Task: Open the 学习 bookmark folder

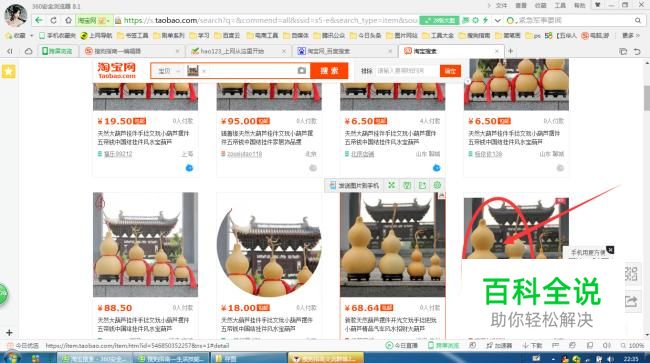Action: 199,36
